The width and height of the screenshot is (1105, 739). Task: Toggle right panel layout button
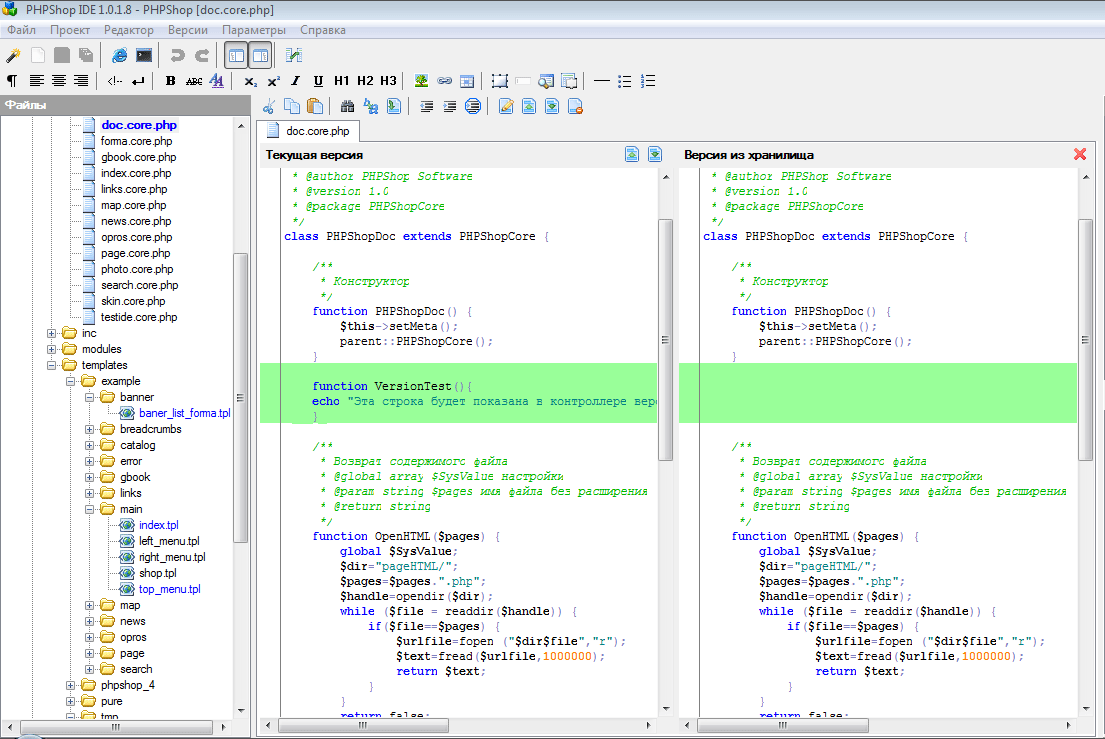tap(260, 55)
